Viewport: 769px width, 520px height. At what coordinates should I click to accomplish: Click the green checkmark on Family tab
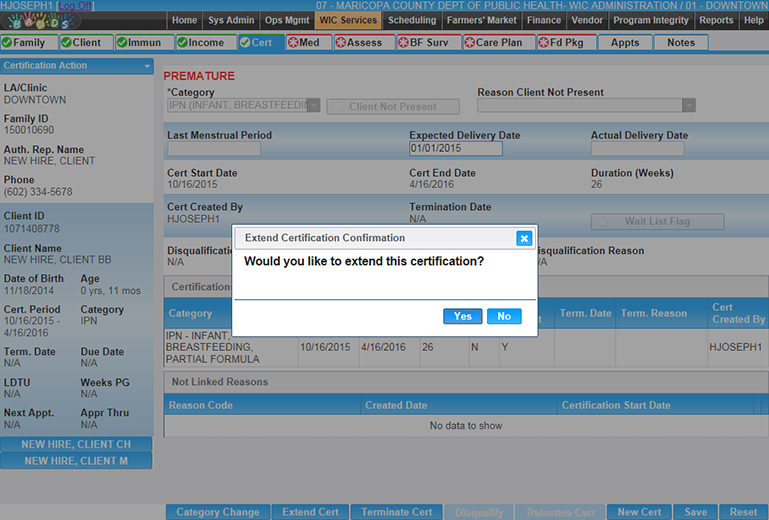coord(8,43)
